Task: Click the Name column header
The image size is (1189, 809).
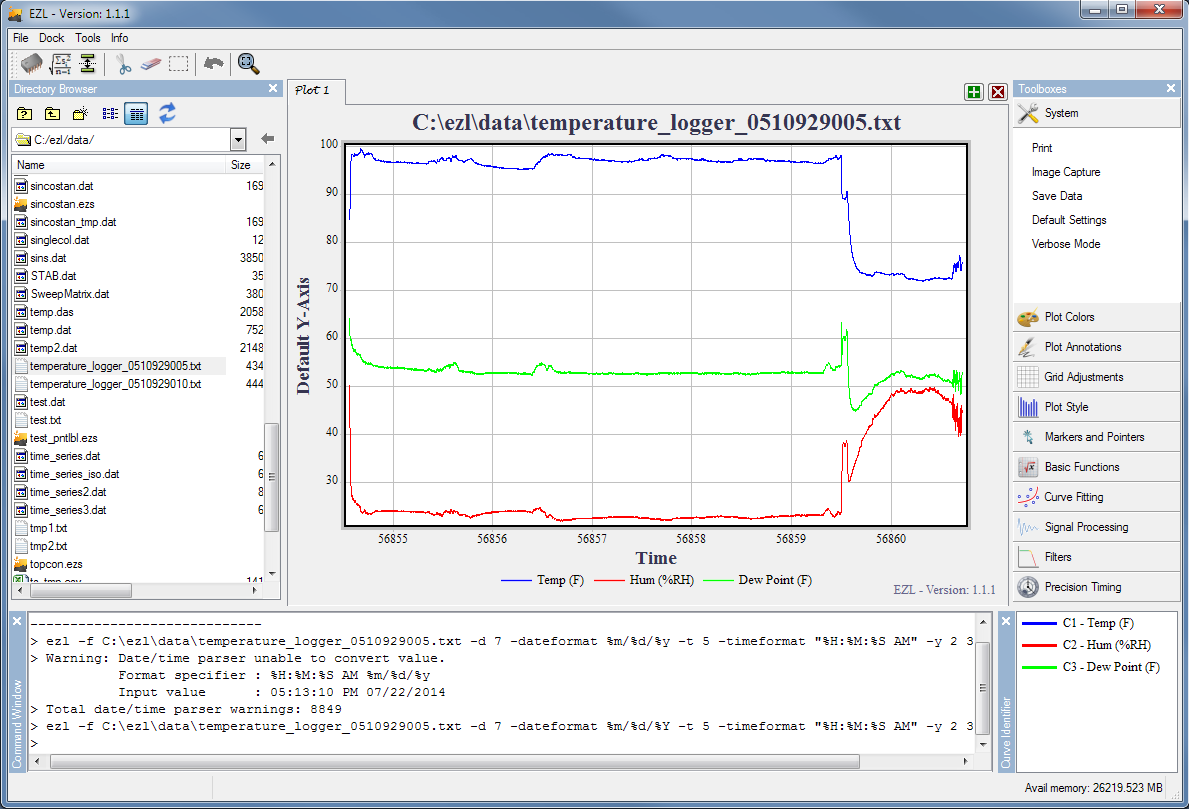Action: pyautogui.click(x=119, y=165)
